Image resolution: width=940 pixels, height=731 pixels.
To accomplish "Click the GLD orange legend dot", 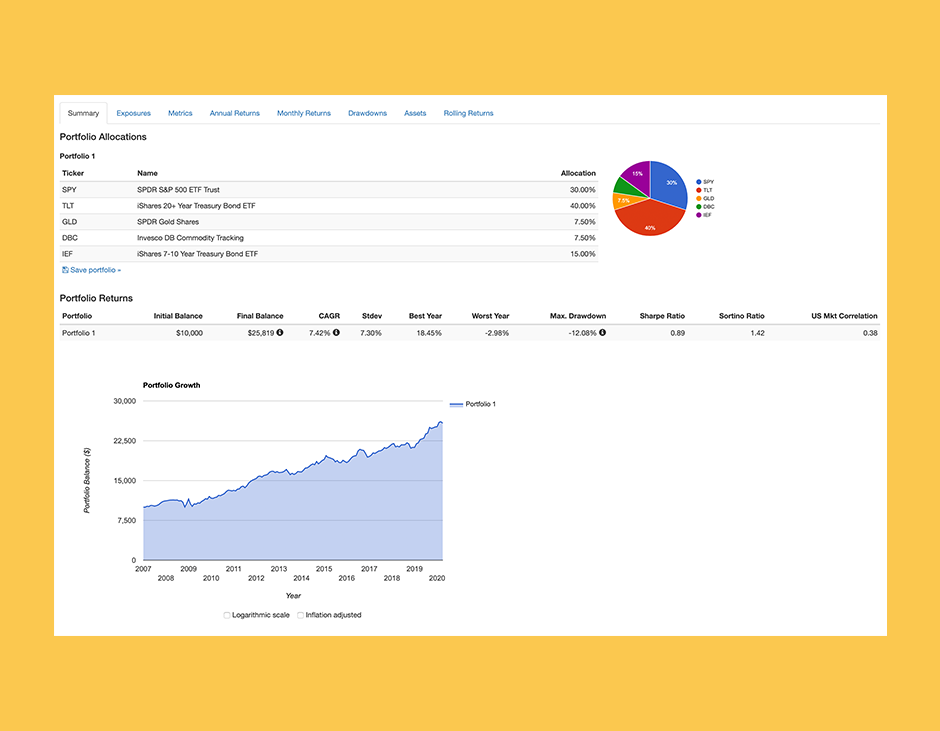I will coord(698,198).
